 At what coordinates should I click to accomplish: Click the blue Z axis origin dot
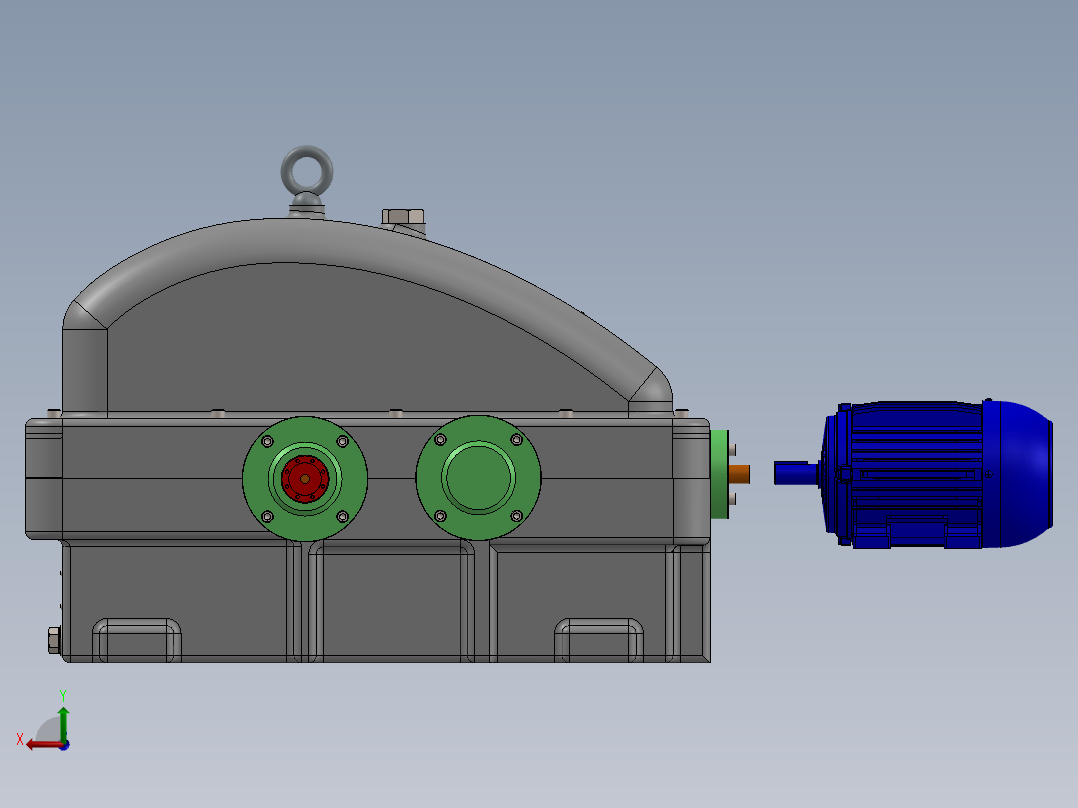(64, 746)
